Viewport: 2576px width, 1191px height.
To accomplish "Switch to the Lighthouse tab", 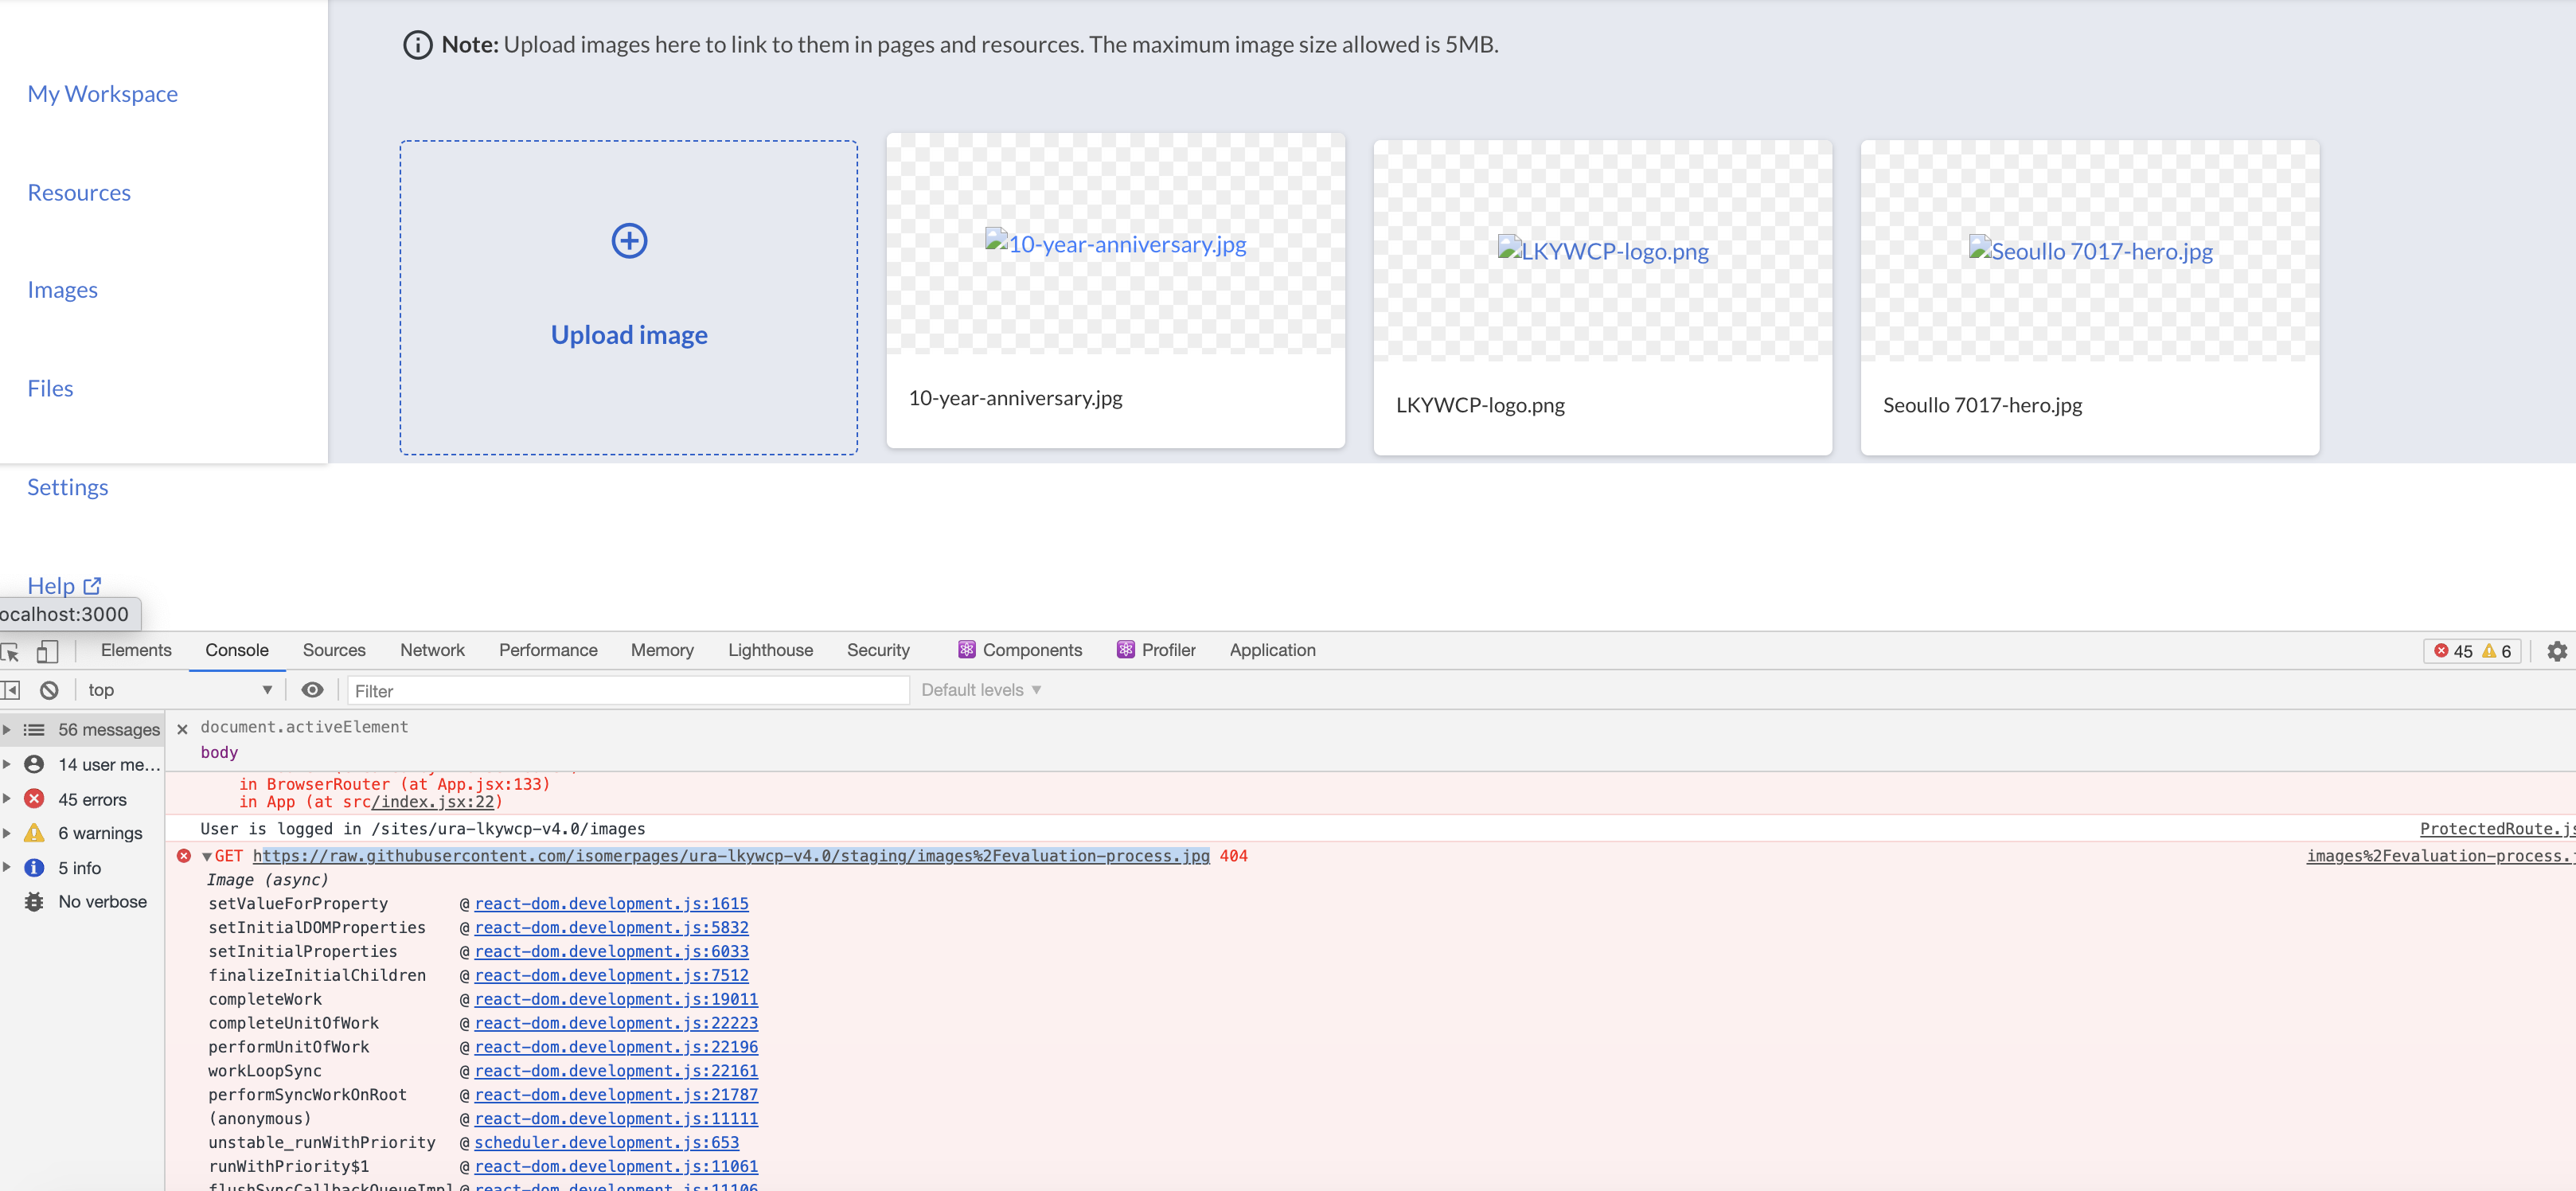I will 770,649.
